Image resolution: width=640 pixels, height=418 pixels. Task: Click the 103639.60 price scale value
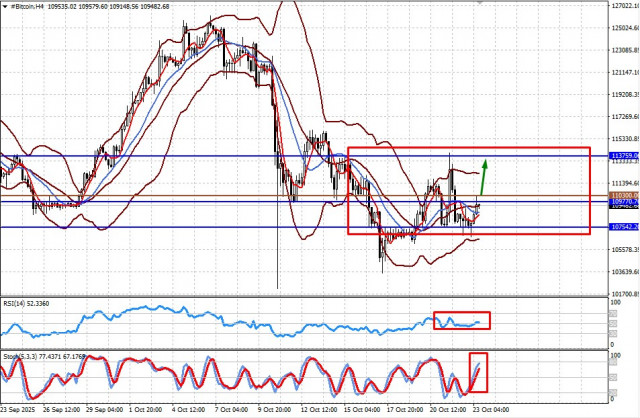[x=625, y=271]
